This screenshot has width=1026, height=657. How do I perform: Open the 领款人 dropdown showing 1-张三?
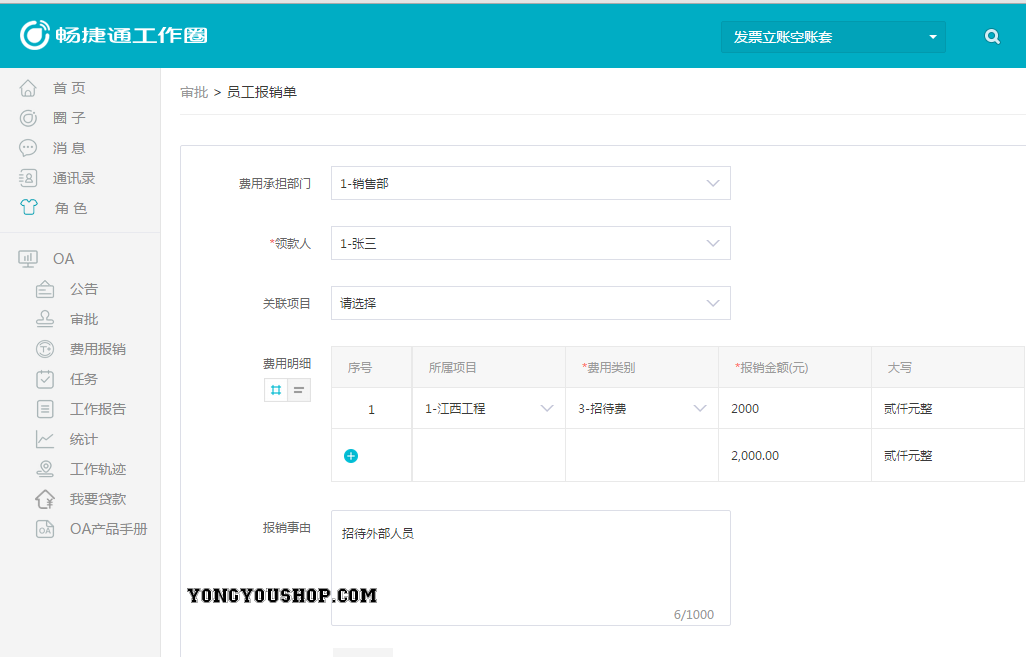pyautogui.click(x=531, y=243)
